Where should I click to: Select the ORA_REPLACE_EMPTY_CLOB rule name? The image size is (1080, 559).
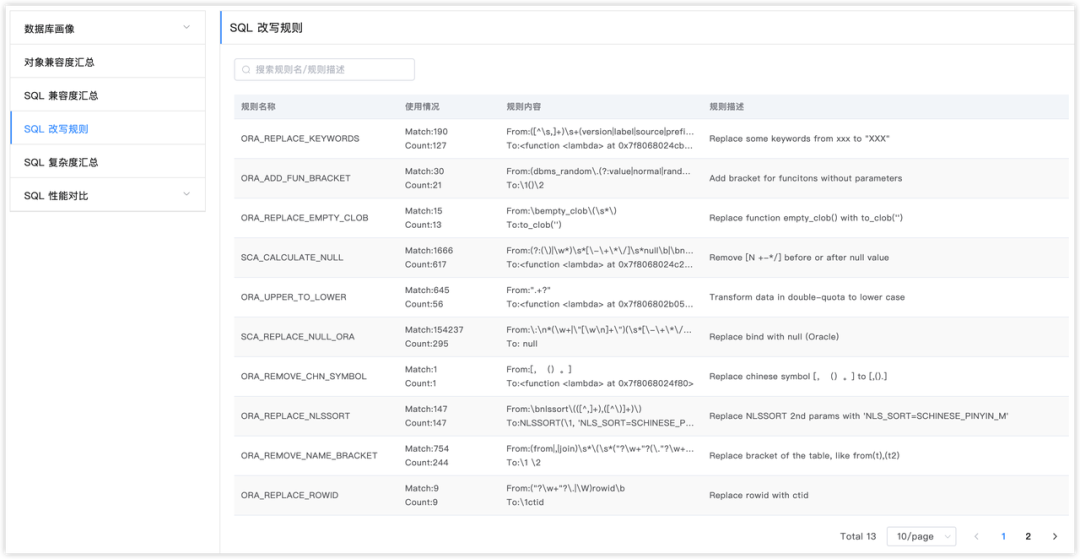[304, 218]
